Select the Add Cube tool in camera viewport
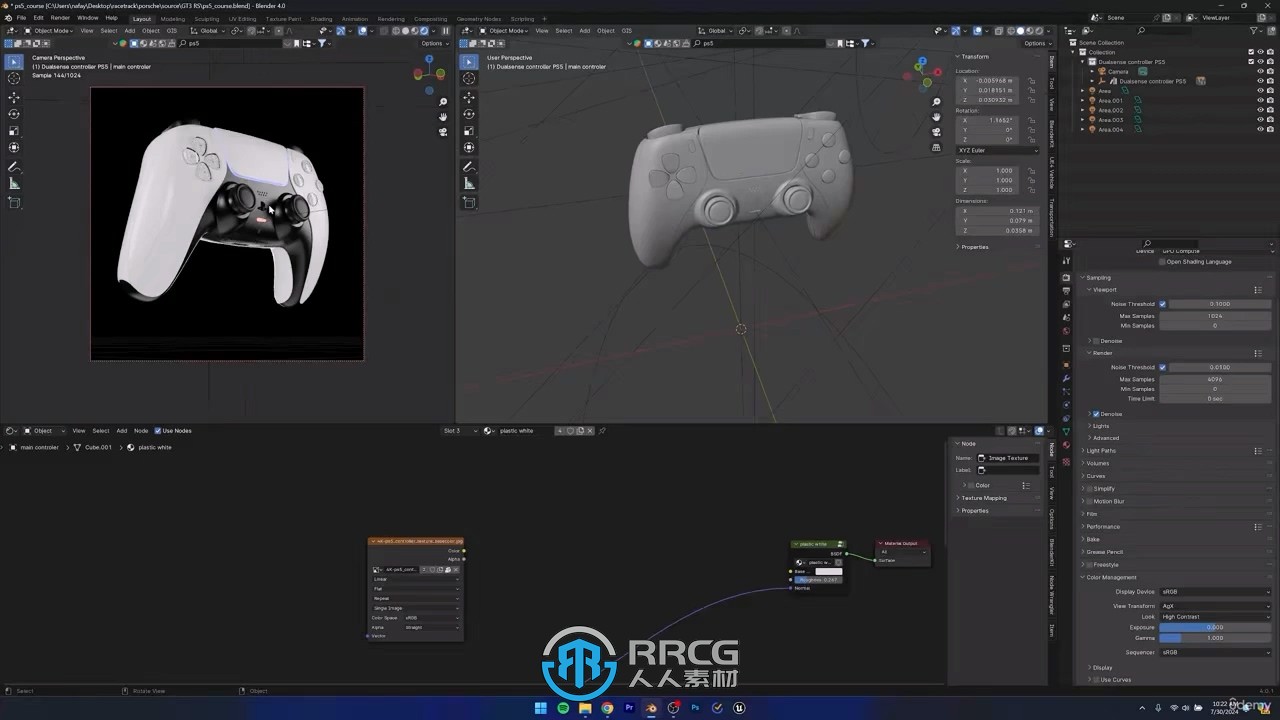Image resolution: width=1280 pixels, height=720 pixels. pos(14,203)
